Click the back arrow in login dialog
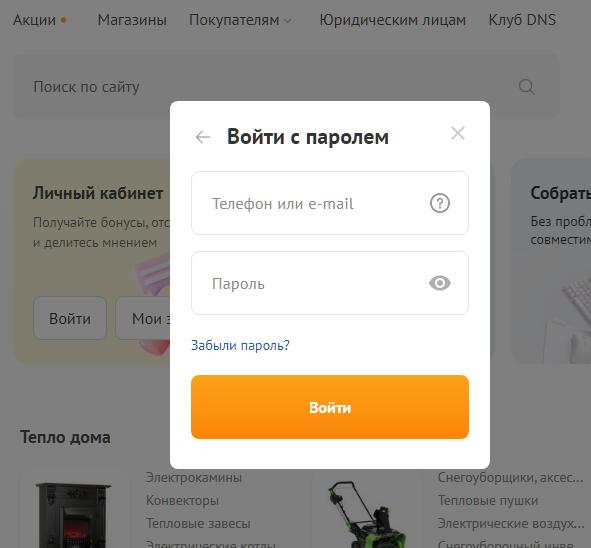The height and width of the screenshot is (548, 591). pyautogui.click(x=203, y=137)
